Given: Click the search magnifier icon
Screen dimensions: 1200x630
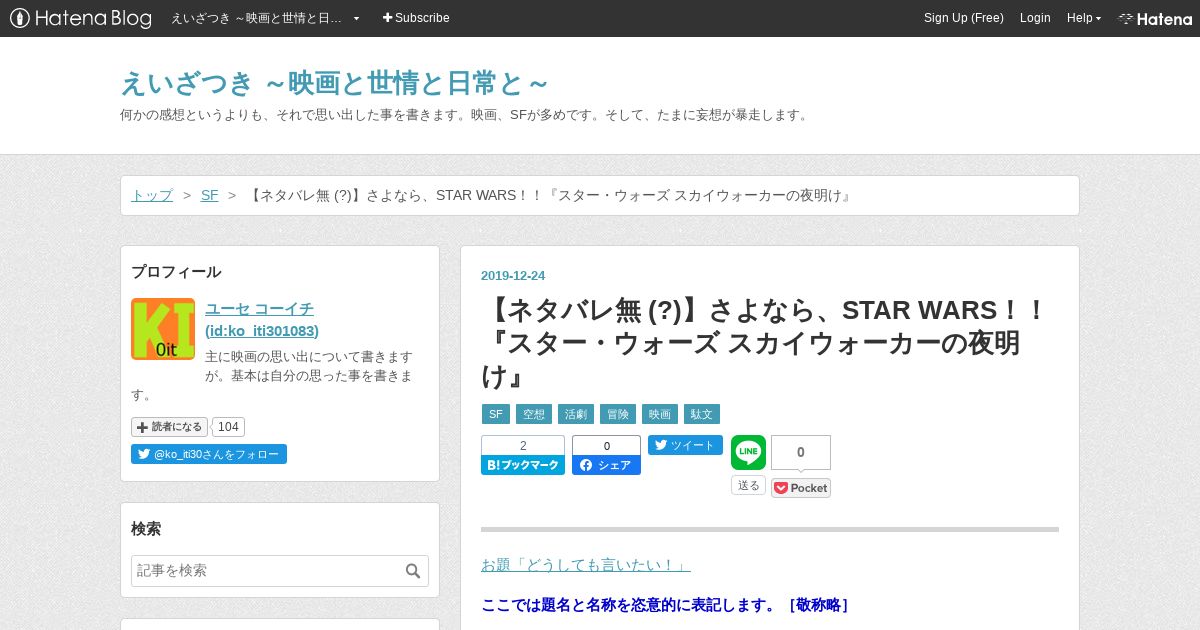Looking at the screenshot, I should 413,571.
